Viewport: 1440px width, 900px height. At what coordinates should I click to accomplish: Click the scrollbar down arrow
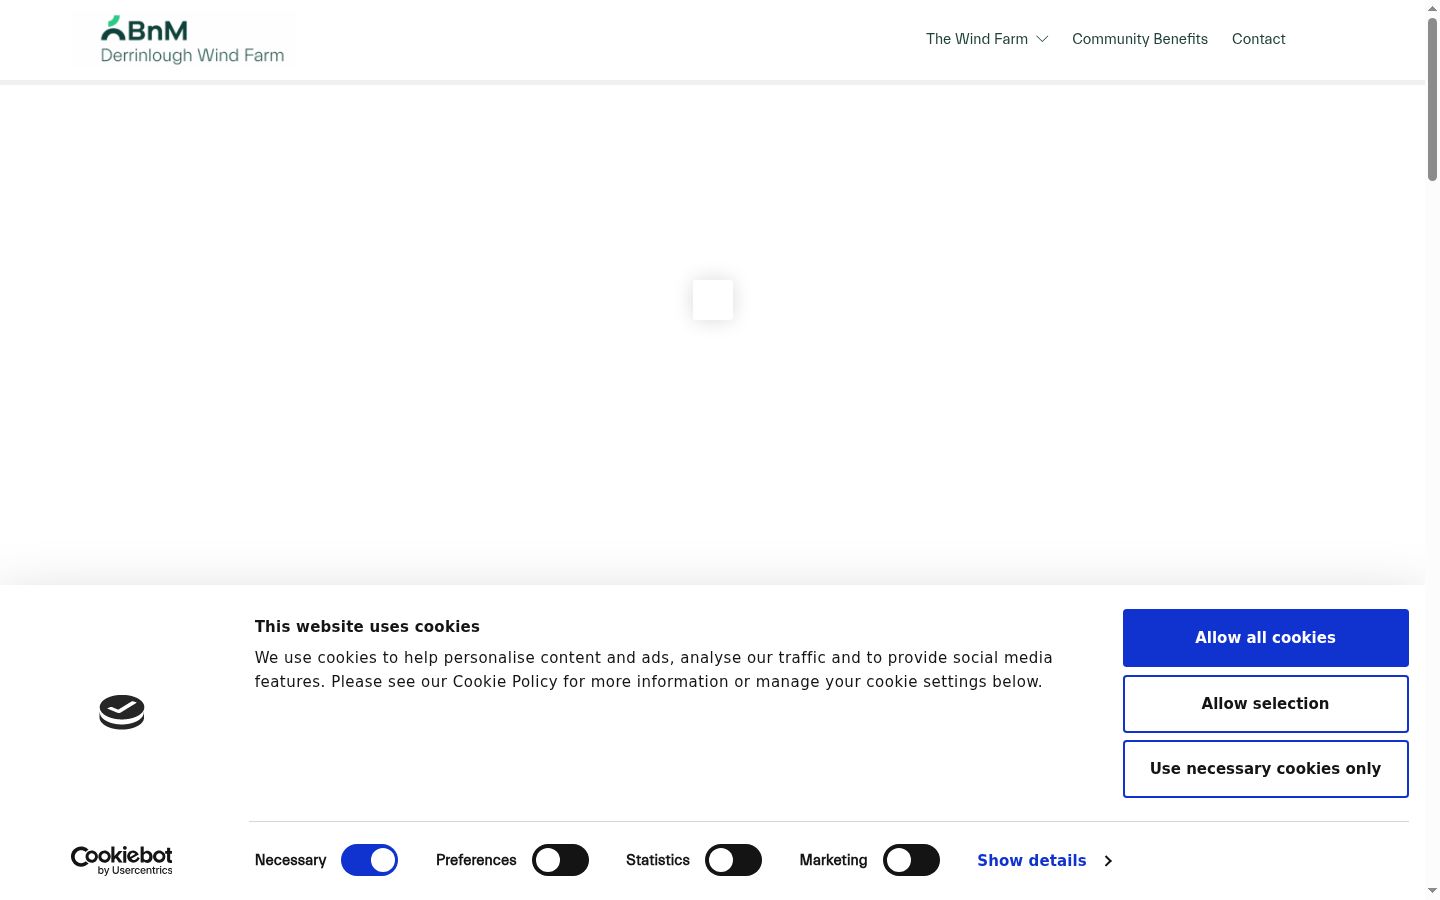pos(1432,890)
